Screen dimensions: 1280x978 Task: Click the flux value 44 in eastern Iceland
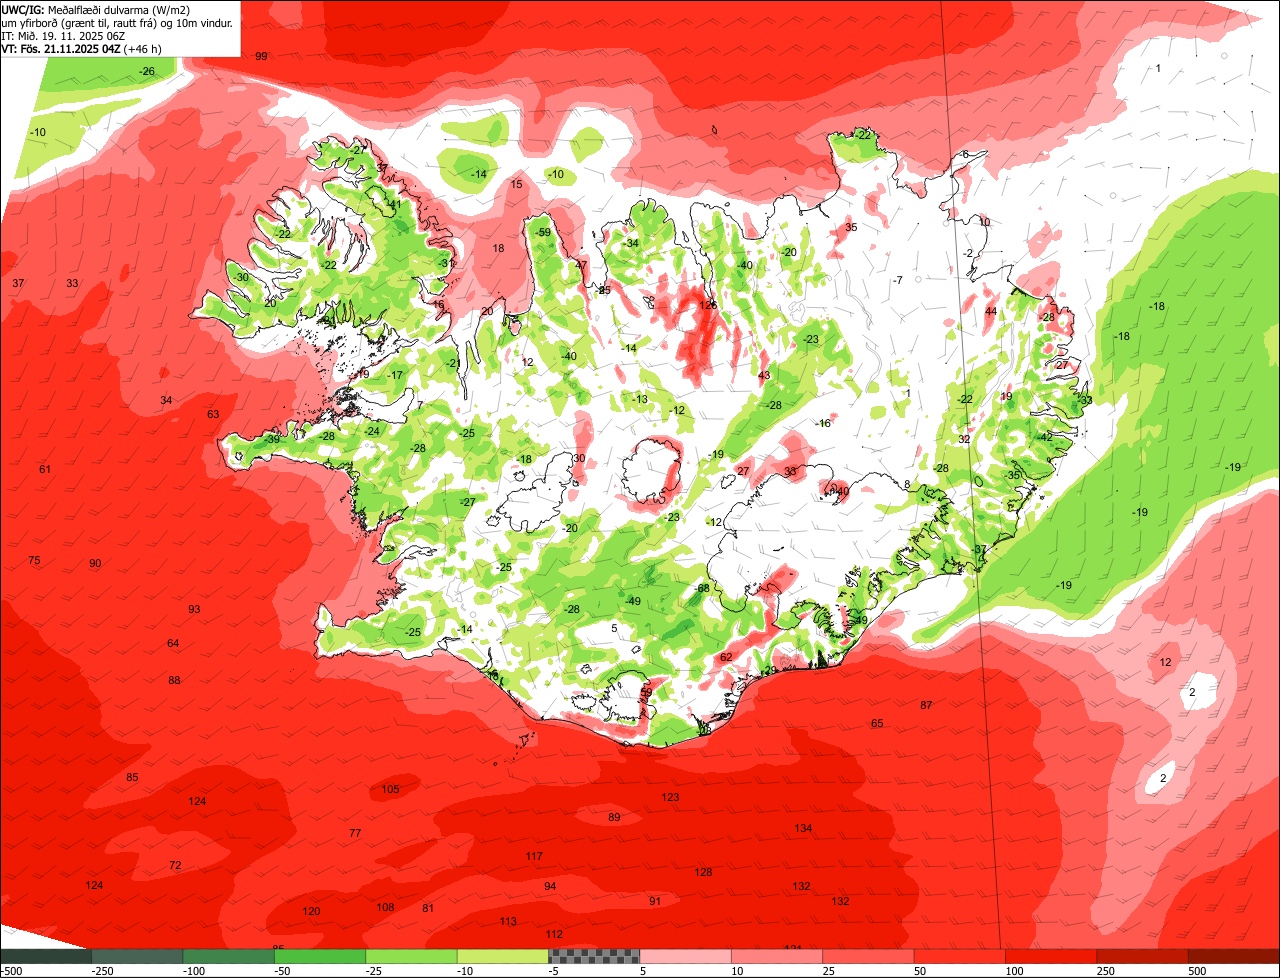pyautogui.click(x=991, y=311)
